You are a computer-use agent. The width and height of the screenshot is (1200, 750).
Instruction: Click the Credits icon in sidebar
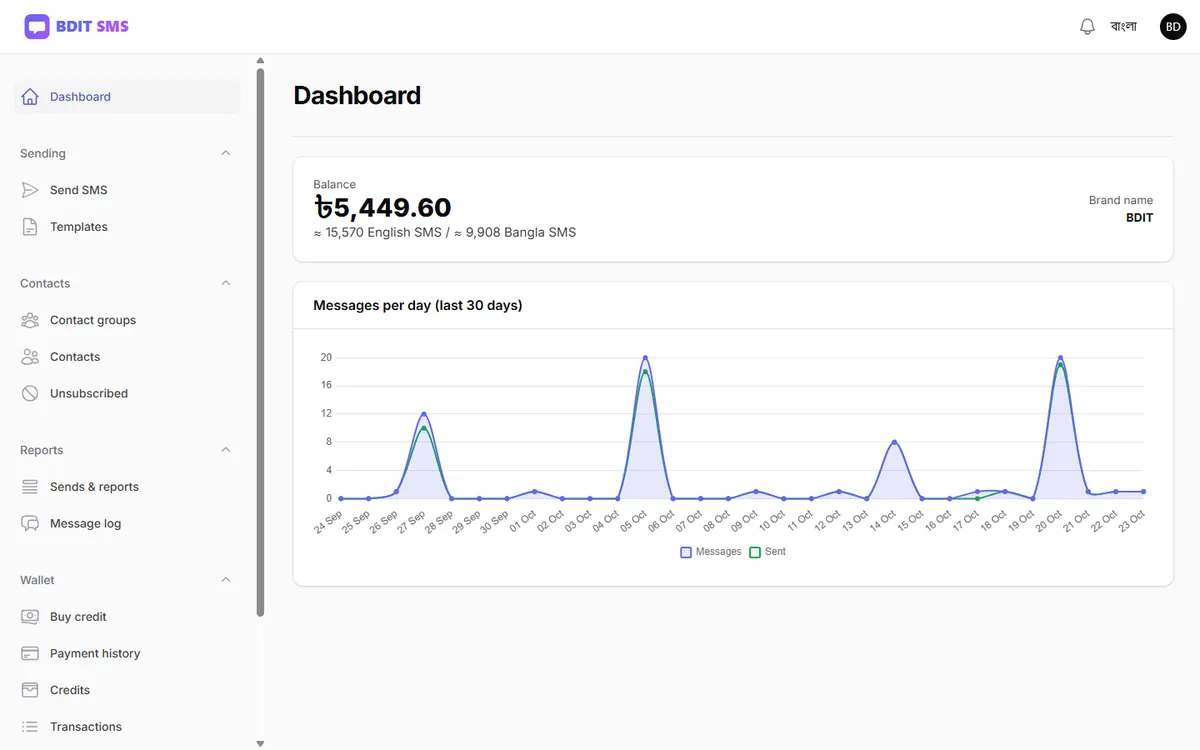(30, 690)
